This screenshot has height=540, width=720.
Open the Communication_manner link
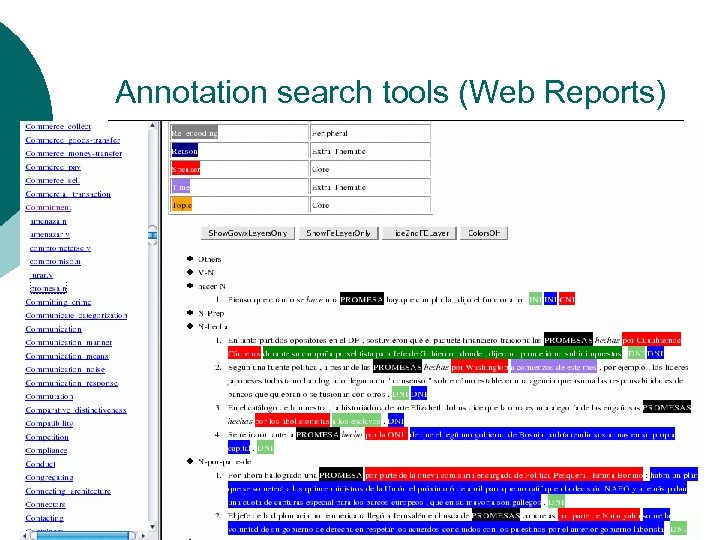pyautogui.click(x=68, y=343)
